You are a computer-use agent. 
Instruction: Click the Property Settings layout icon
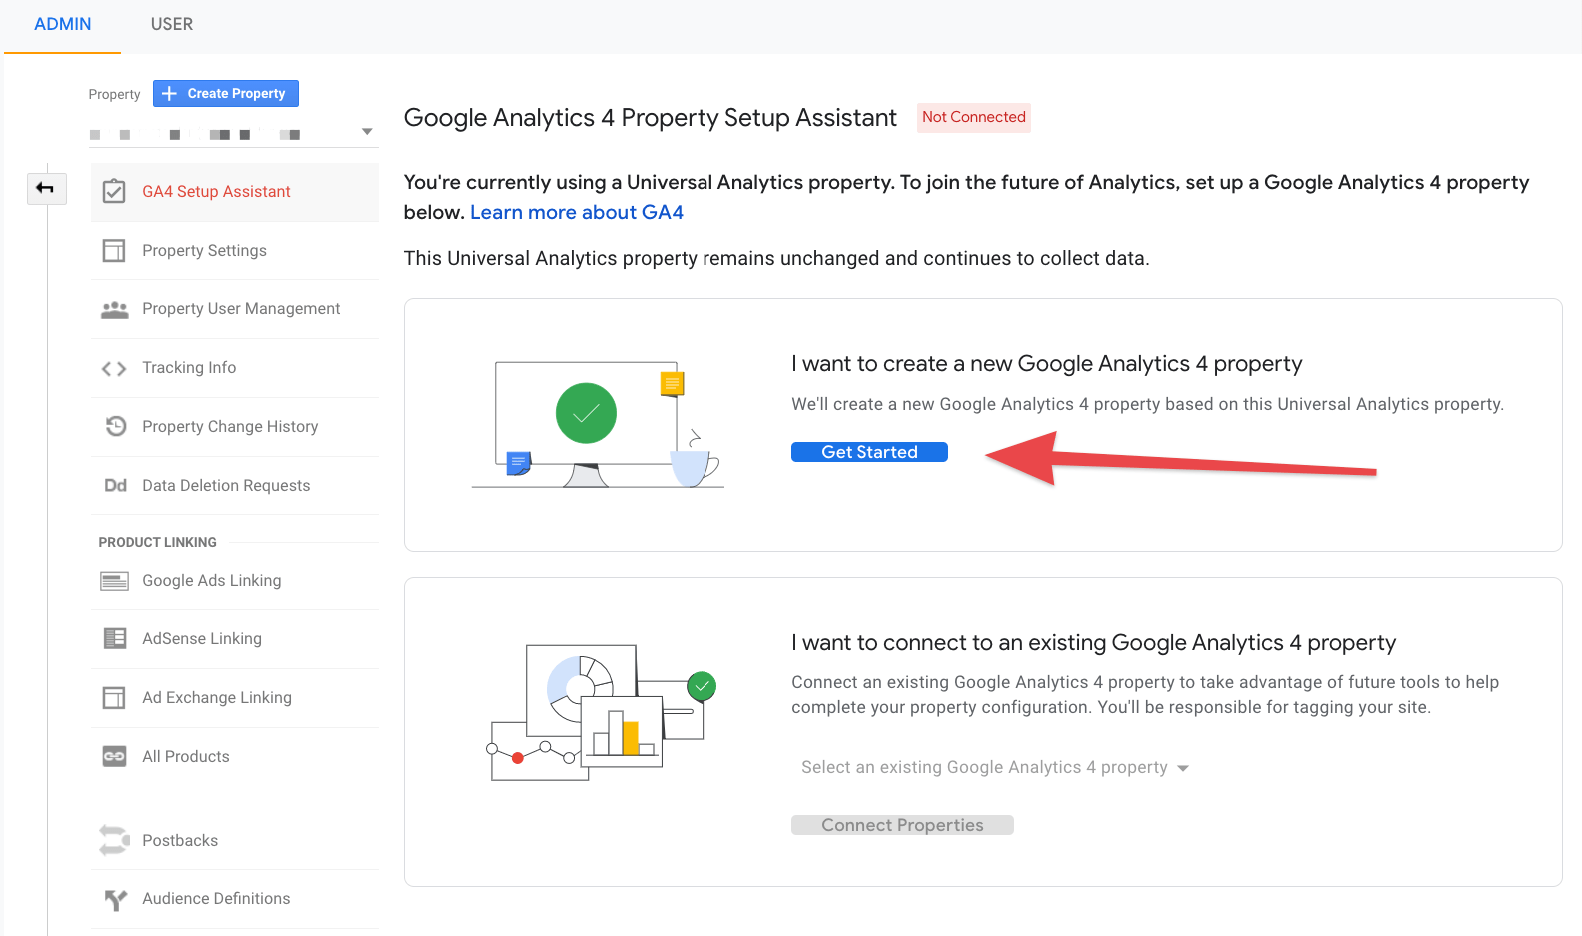(115, 250)
